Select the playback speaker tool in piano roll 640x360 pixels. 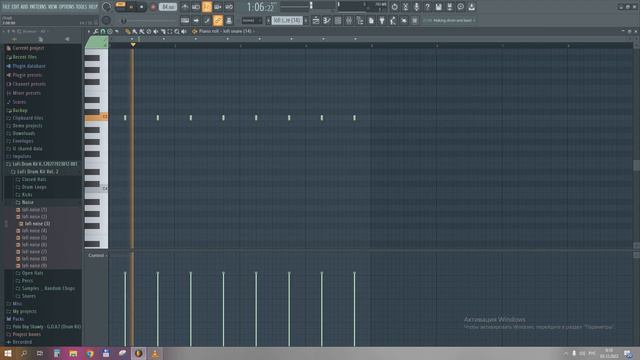[x=184, y=31]
